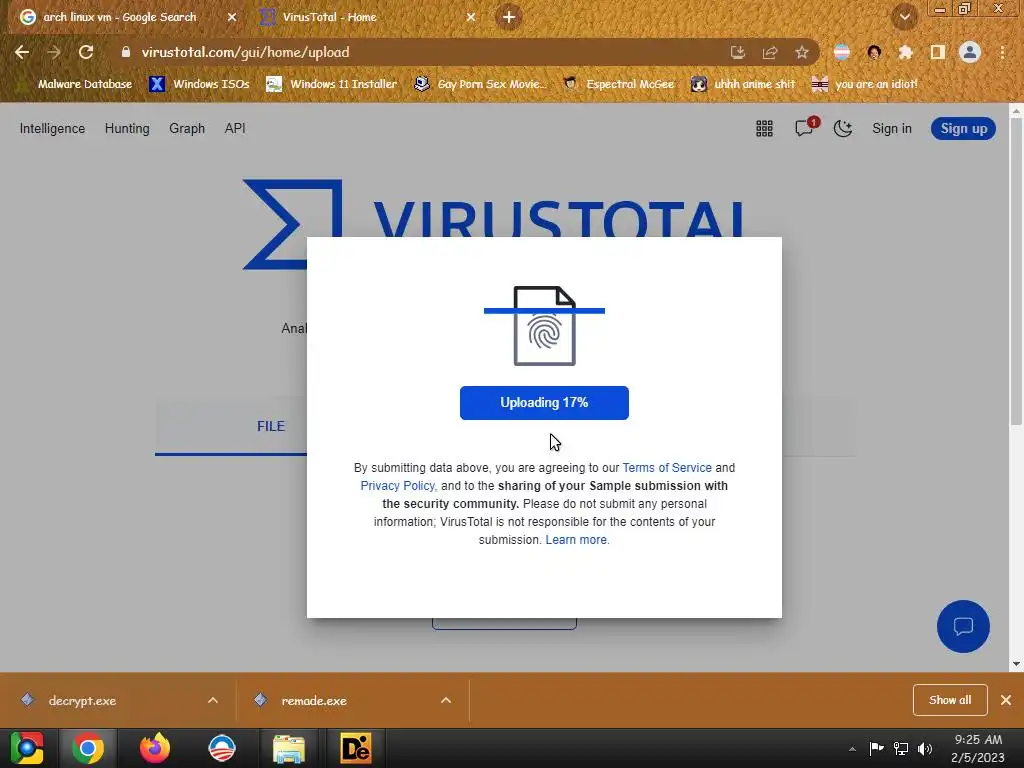This screenshot has height=768, width=1024.
Task: Toggle VirusTotal dark mode moon icon
Action: coord(843,129)
